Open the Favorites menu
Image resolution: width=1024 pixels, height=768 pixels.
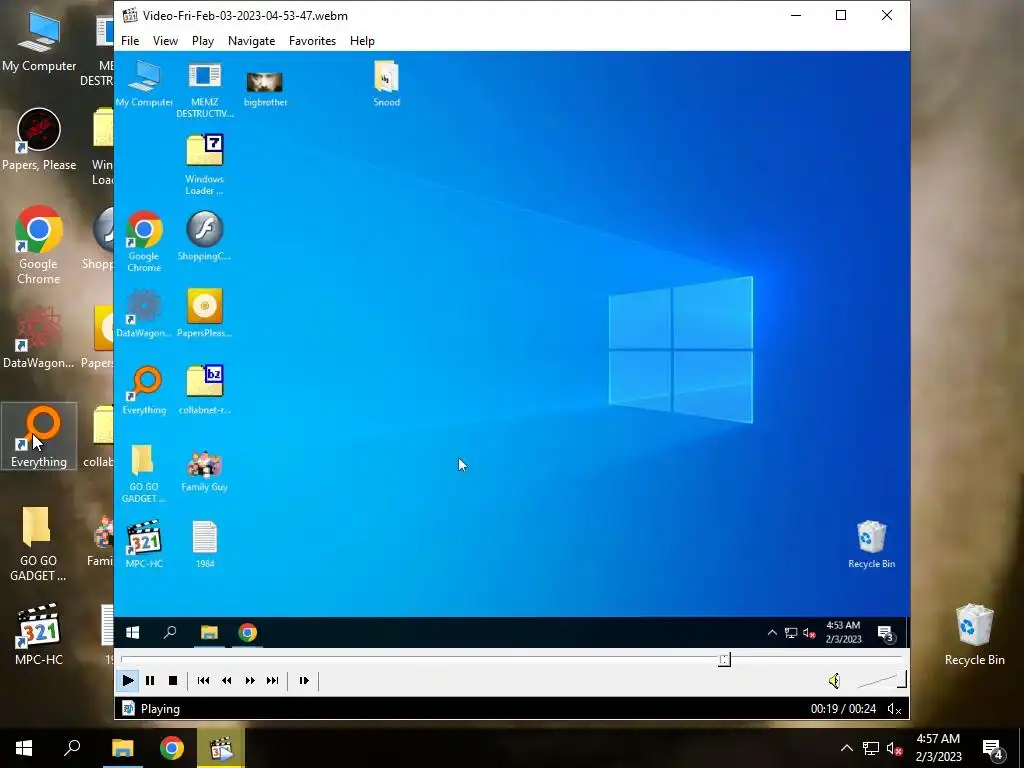coord(312,40)
